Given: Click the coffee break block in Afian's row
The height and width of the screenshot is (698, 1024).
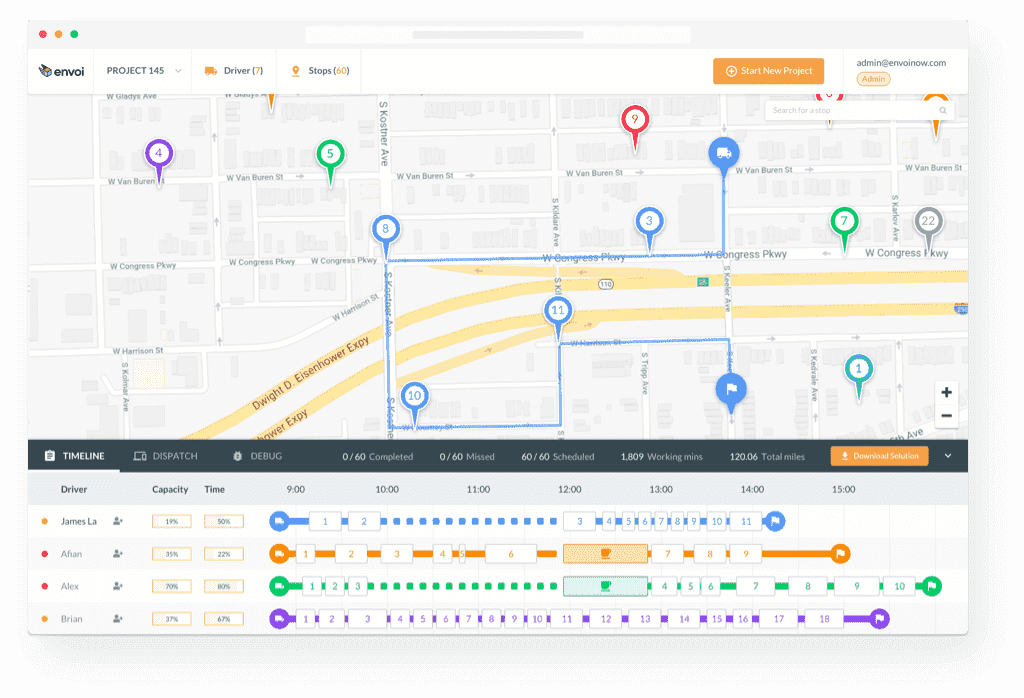Looking at the screenshot, I should click(x=605, y=553).
